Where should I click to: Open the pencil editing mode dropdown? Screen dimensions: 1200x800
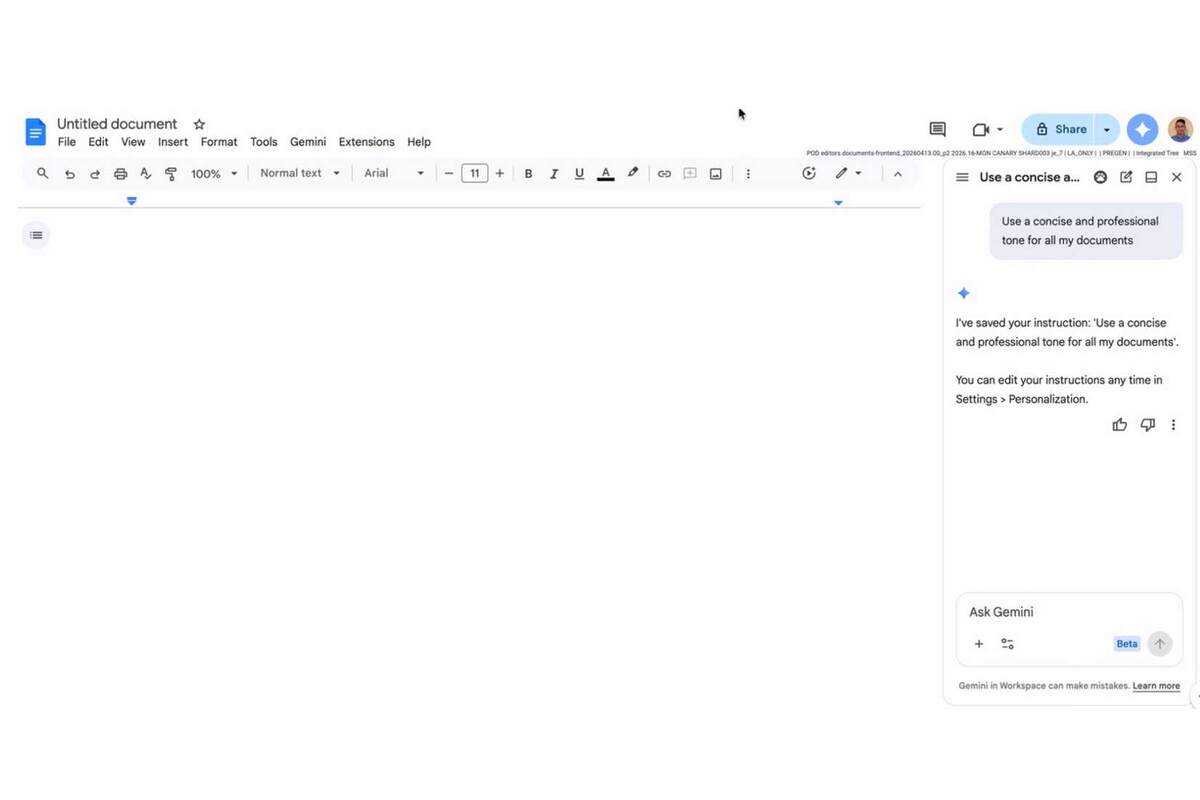pyautogui.click(x=848, y=173)
